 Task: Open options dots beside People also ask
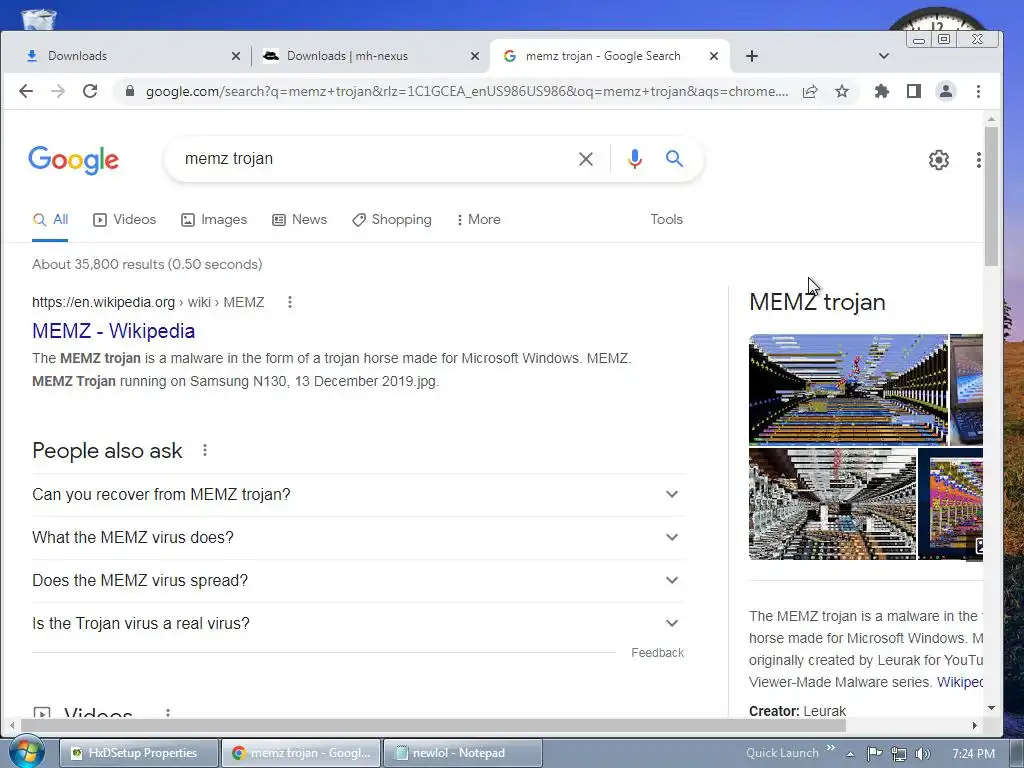coord(205,450)
